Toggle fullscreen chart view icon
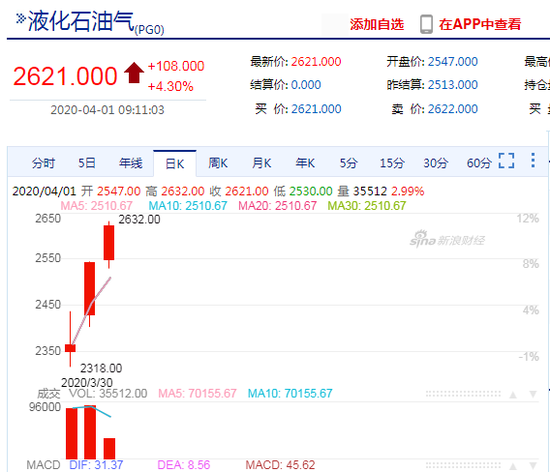 506,161
